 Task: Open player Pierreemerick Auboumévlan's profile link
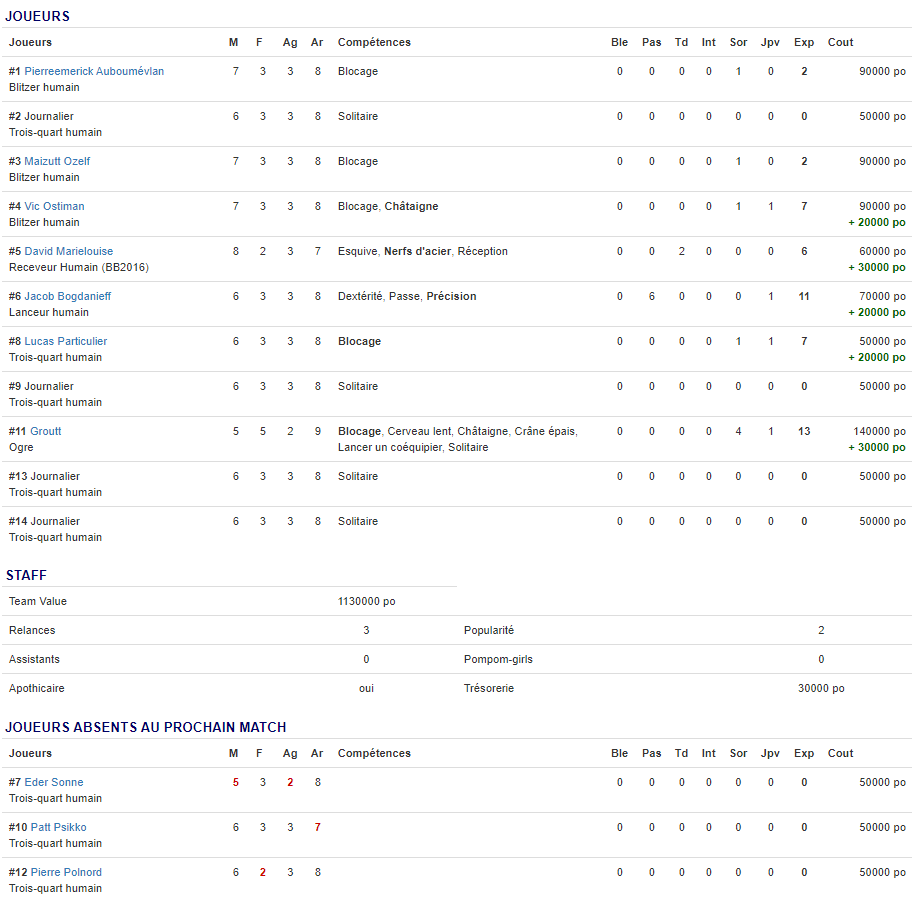(94, 72)
